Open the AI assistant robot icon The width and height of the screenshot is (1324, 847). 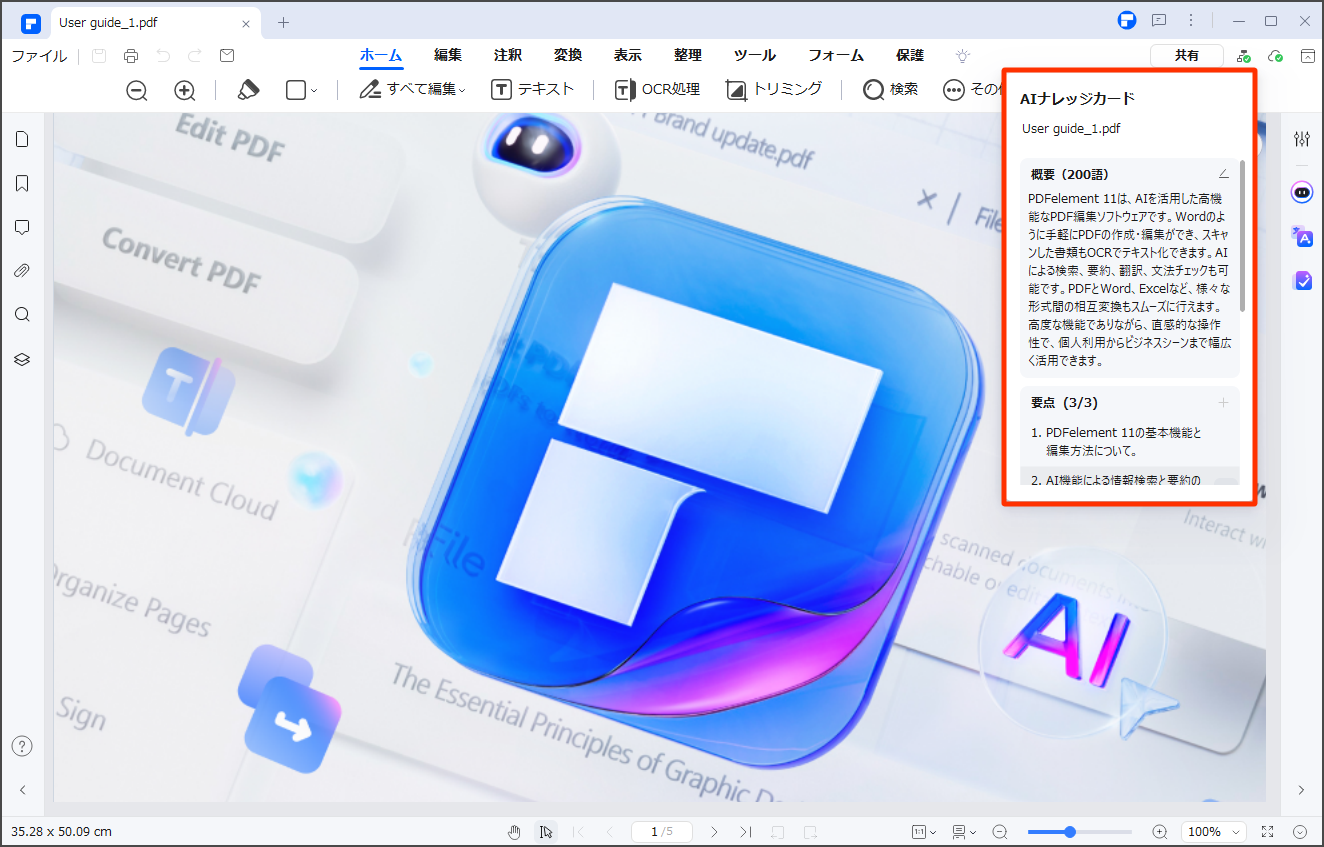click(1301, 192)
